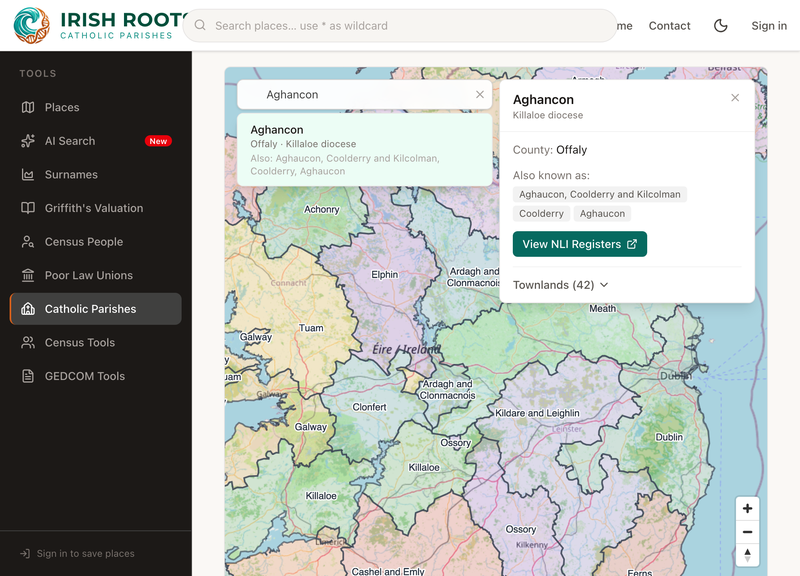
Task: Click the Aghancon map search input
Action: point(365,94)
